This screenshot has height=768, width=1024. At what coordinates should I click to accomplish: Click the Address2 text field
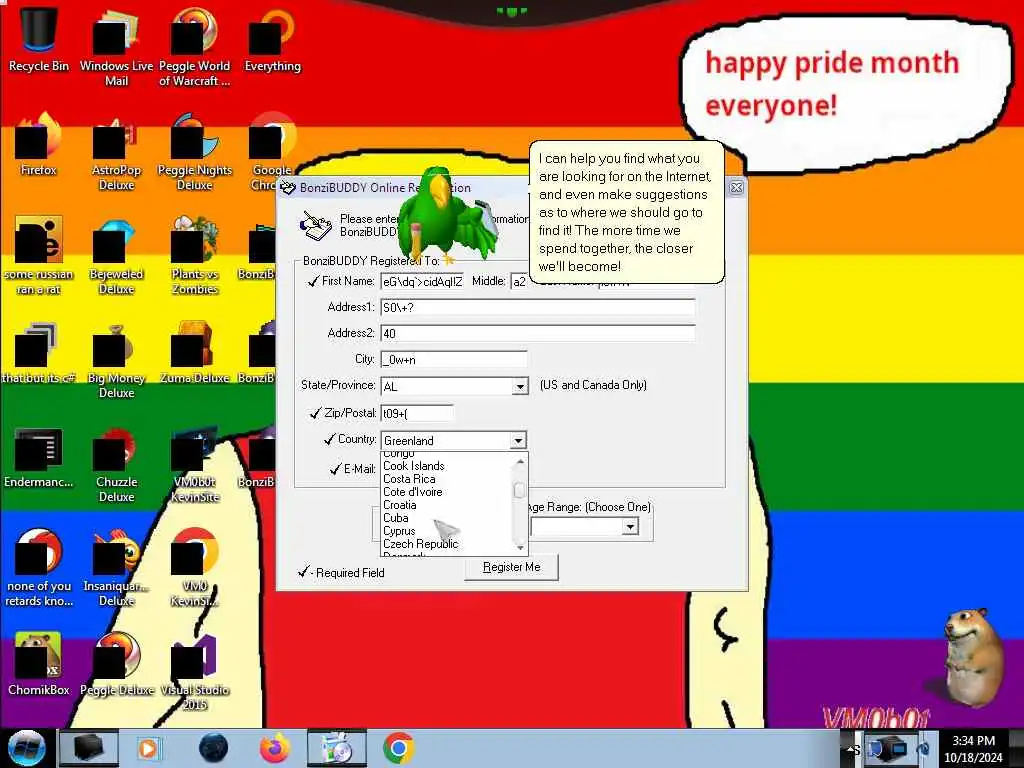(x=537, y=334)
